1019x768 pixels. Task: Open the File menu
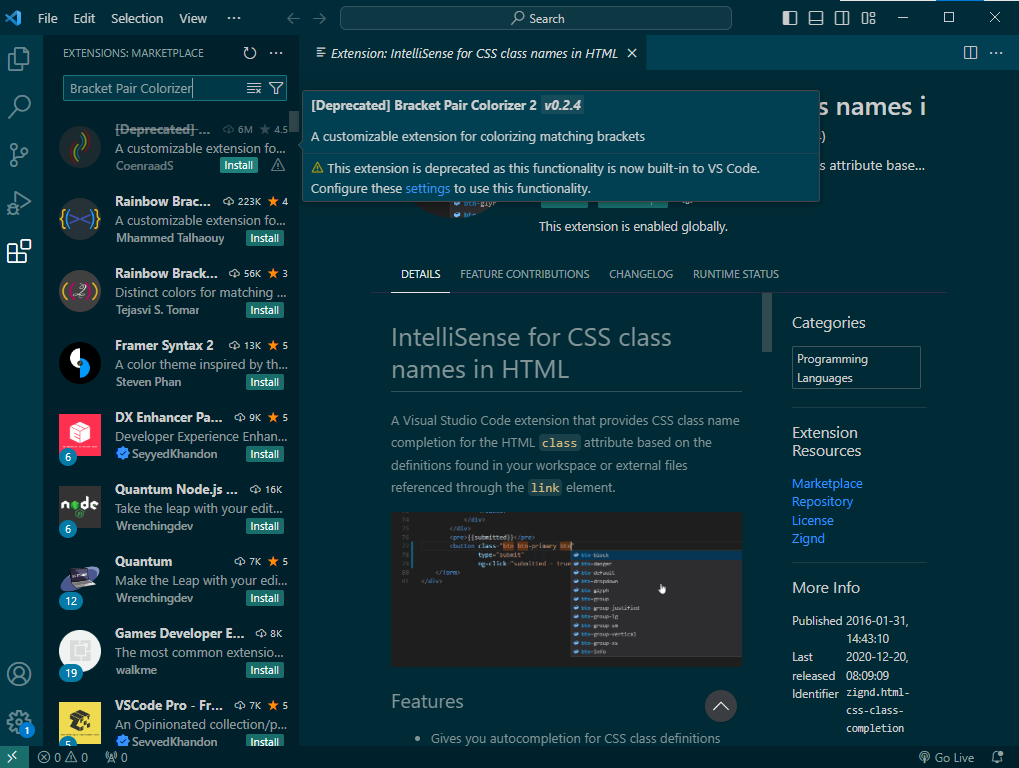pyautogui.click(x=47, y=18)
